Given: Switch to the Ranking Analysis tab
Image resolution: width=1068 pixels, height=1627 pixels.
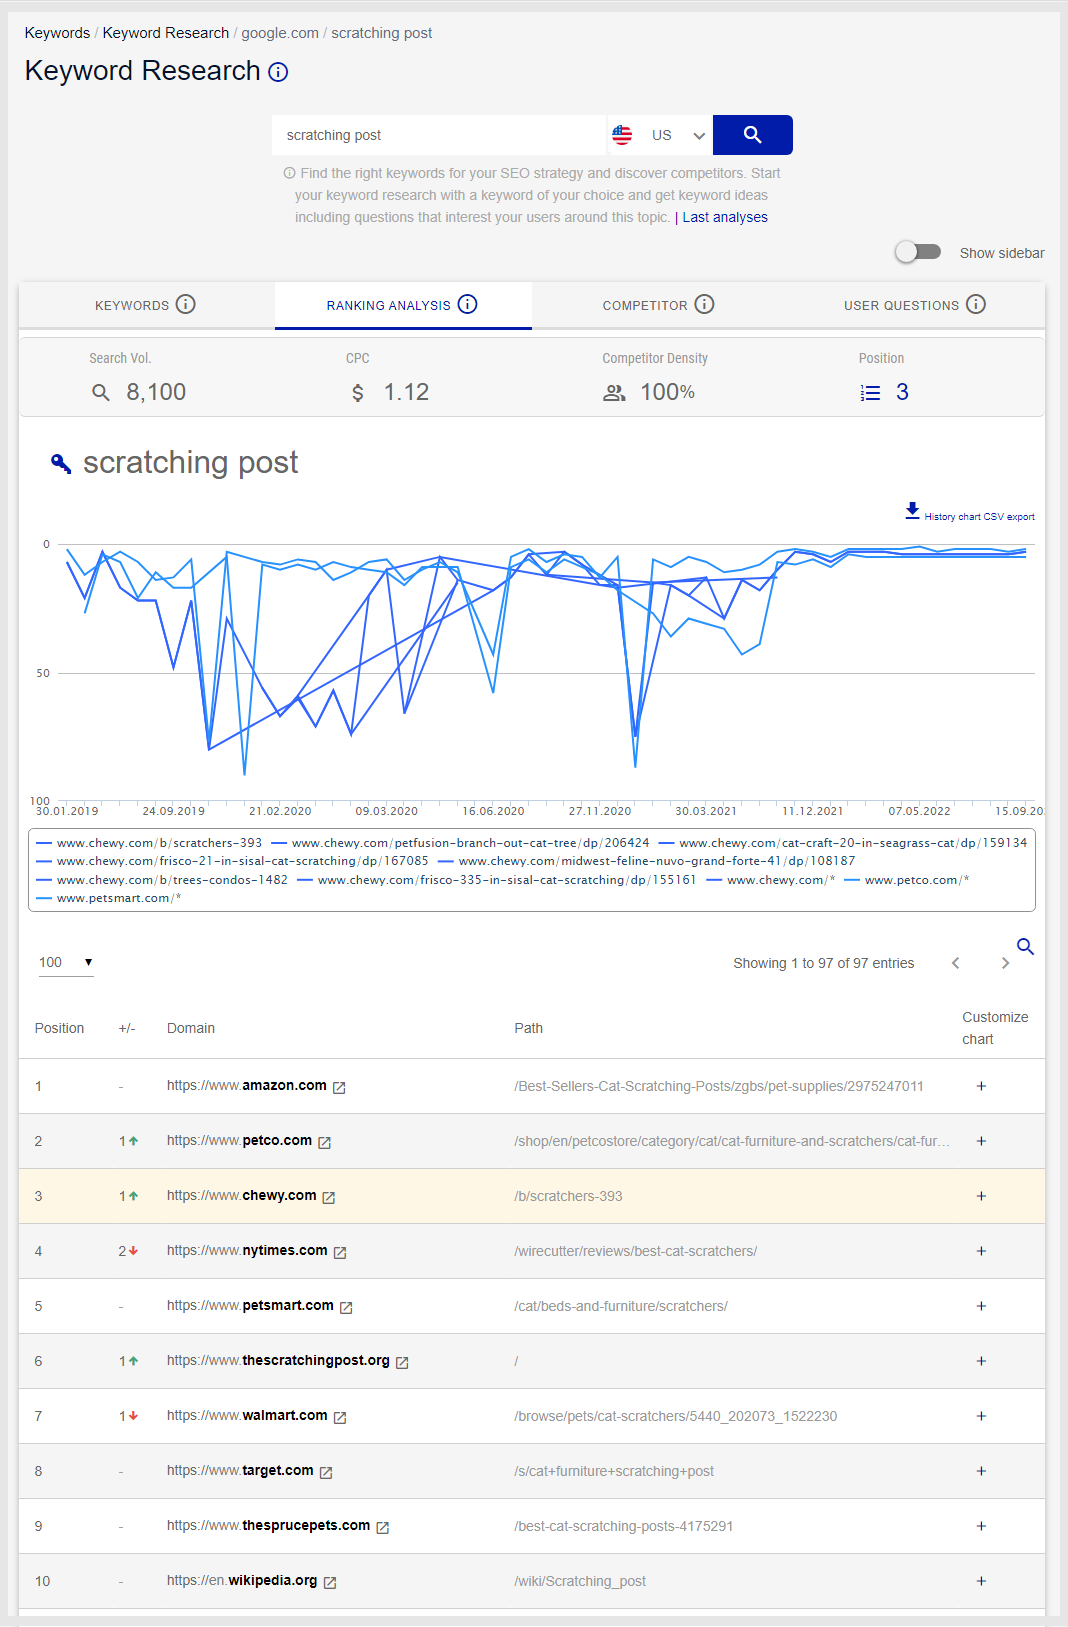Looking at the screenshot, I should tap(403, 305).
